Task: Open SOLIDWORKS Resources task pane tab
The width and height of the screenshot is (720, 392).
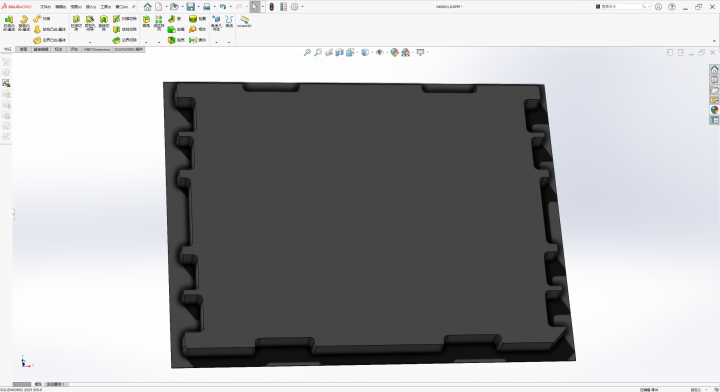Action: click(x=714, y=69)
